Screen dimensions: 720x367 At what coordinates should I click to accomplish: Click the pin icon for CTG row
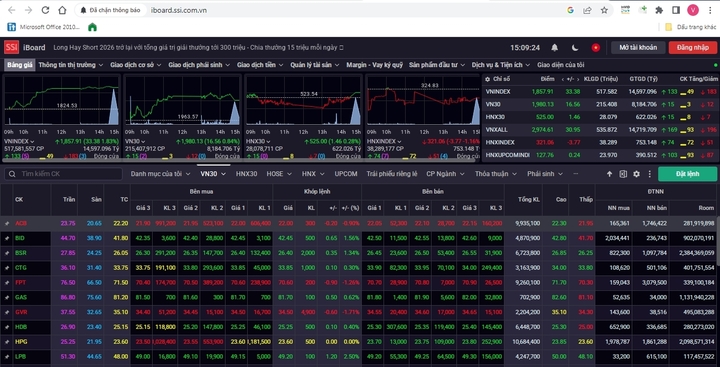click(x=7, y=268)
